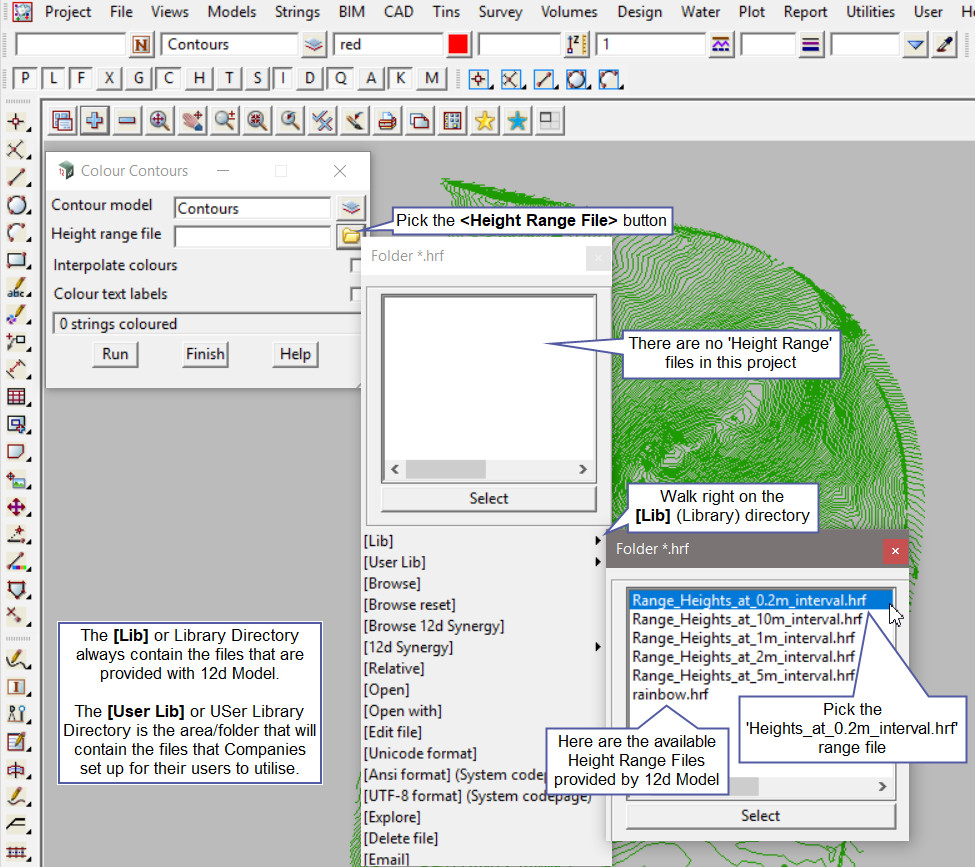Click the yellow star favourites icon

point(485,121)
